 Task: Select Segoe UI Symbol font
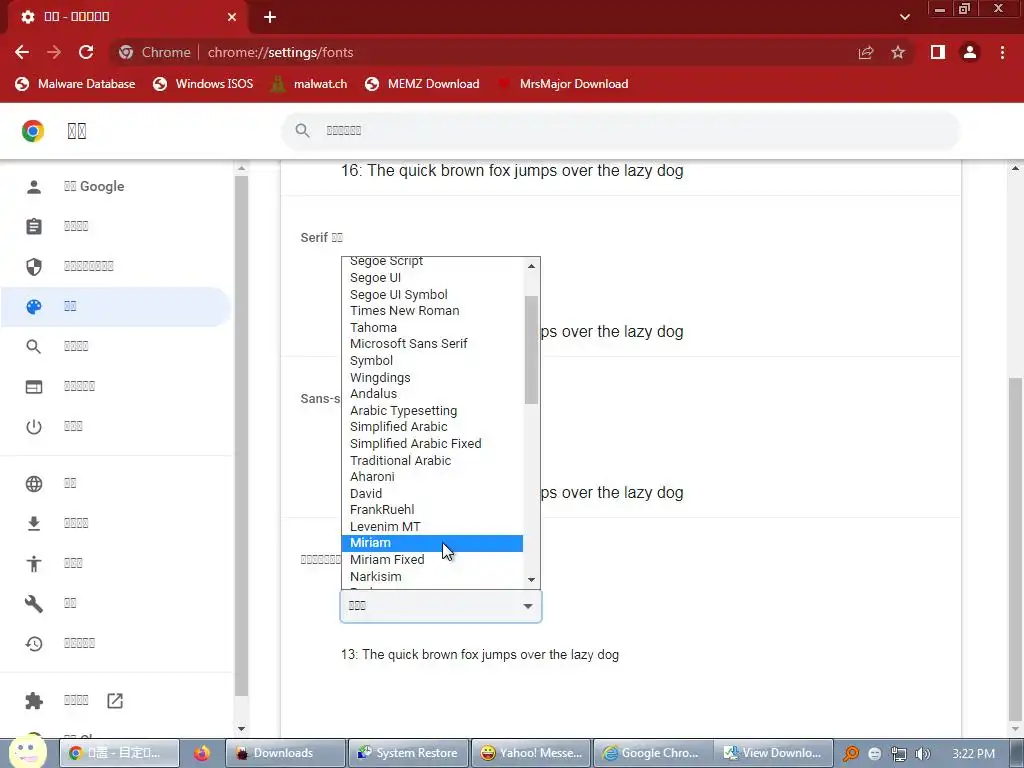[432, 295]
